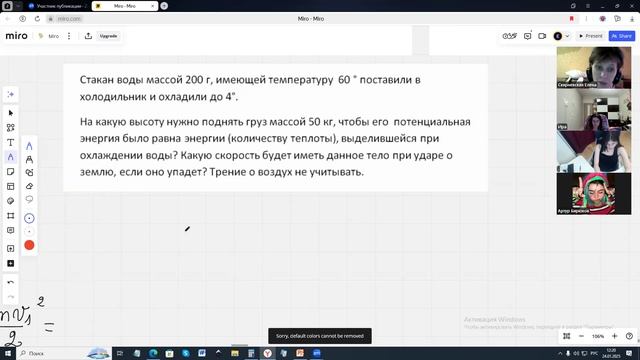
Task: Go to Miro home logo
Action: (16, 36)
